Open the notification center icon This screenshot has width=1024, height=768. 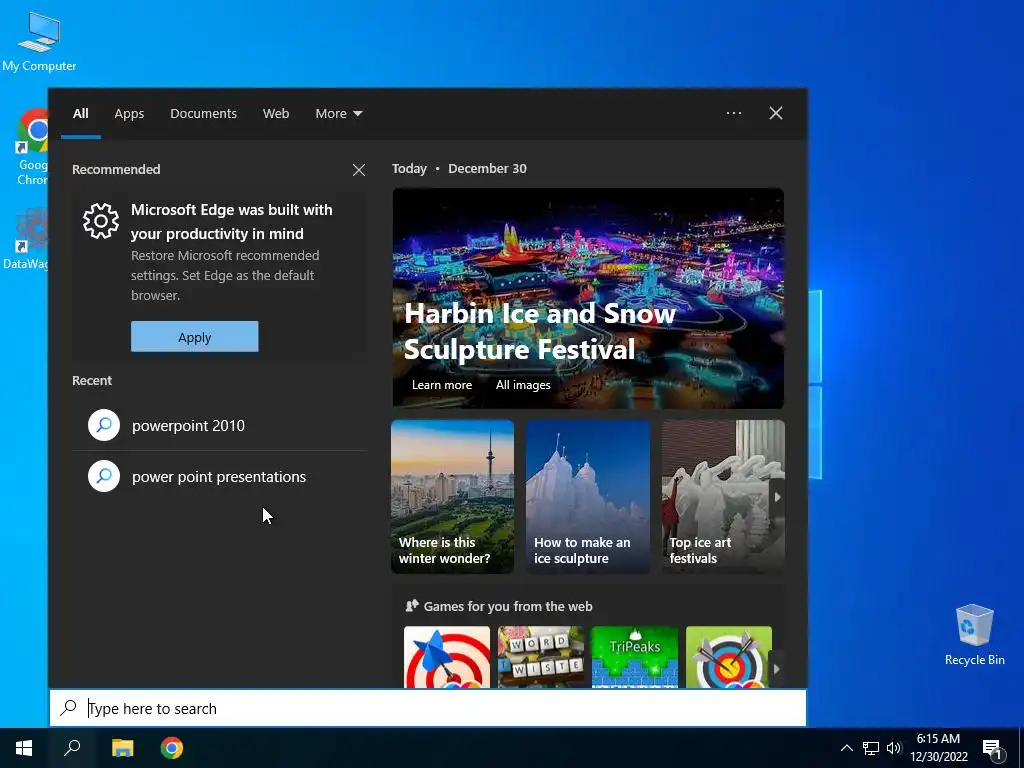991,749
